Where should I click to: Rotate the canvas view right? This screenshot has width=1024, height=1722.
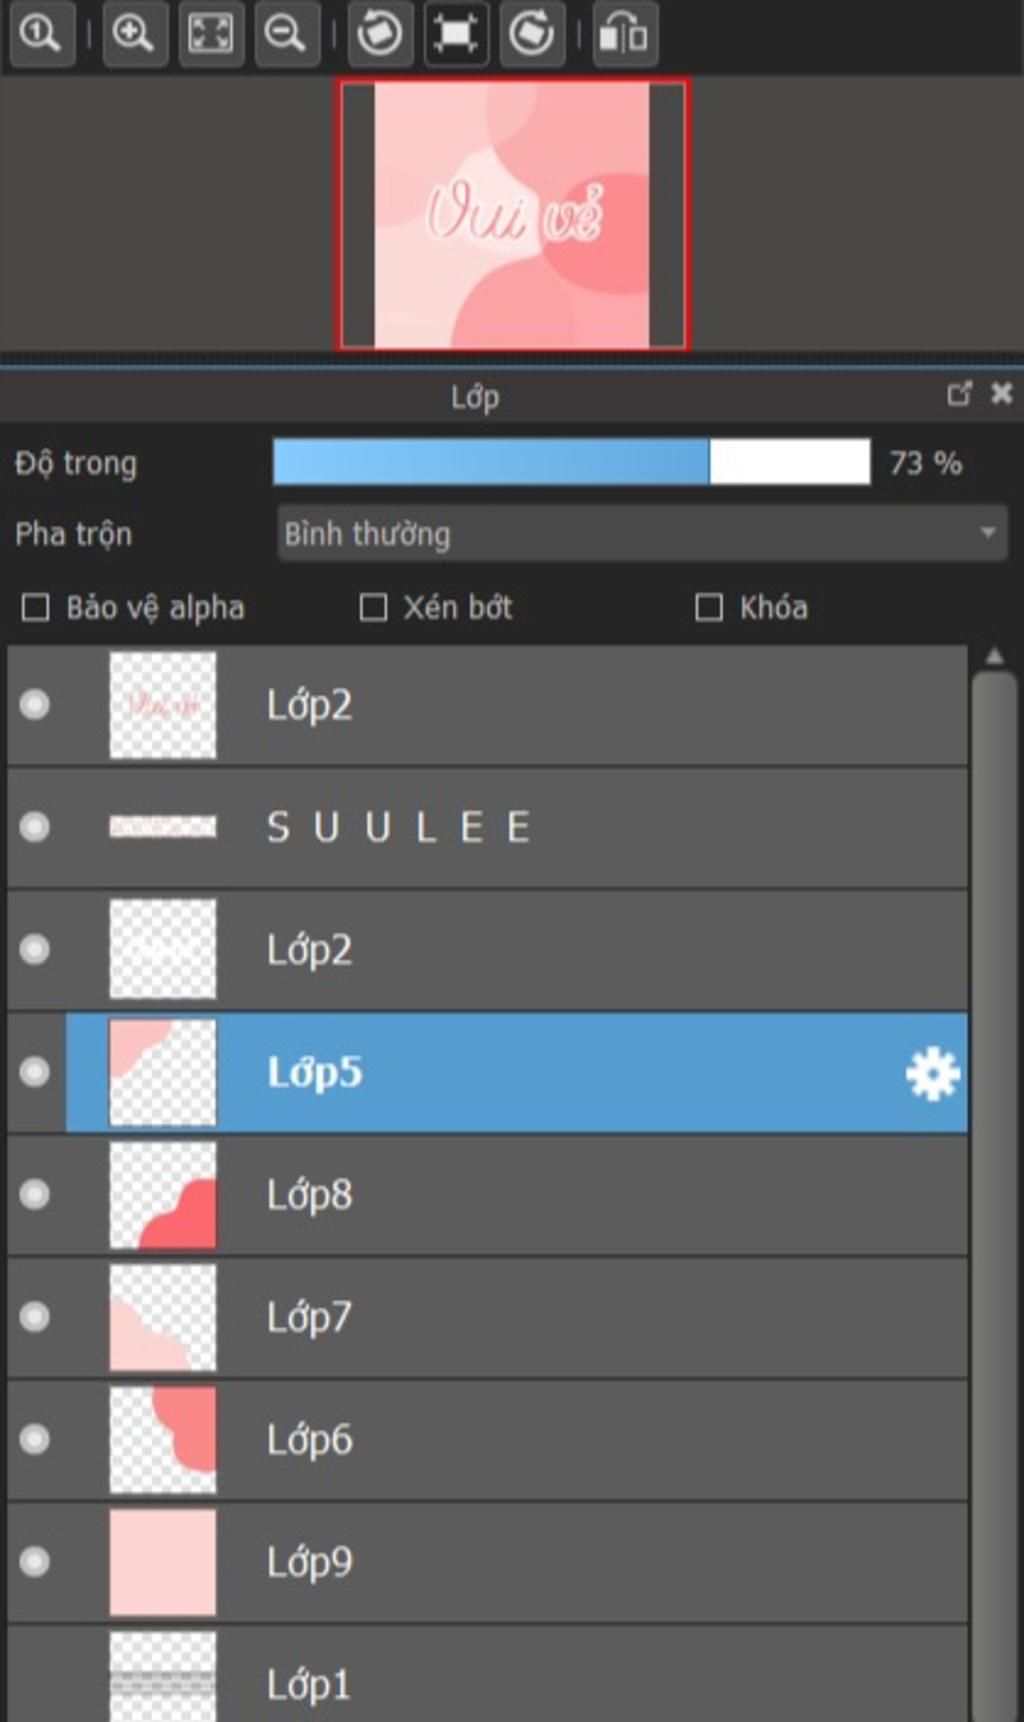click(532, 34)
